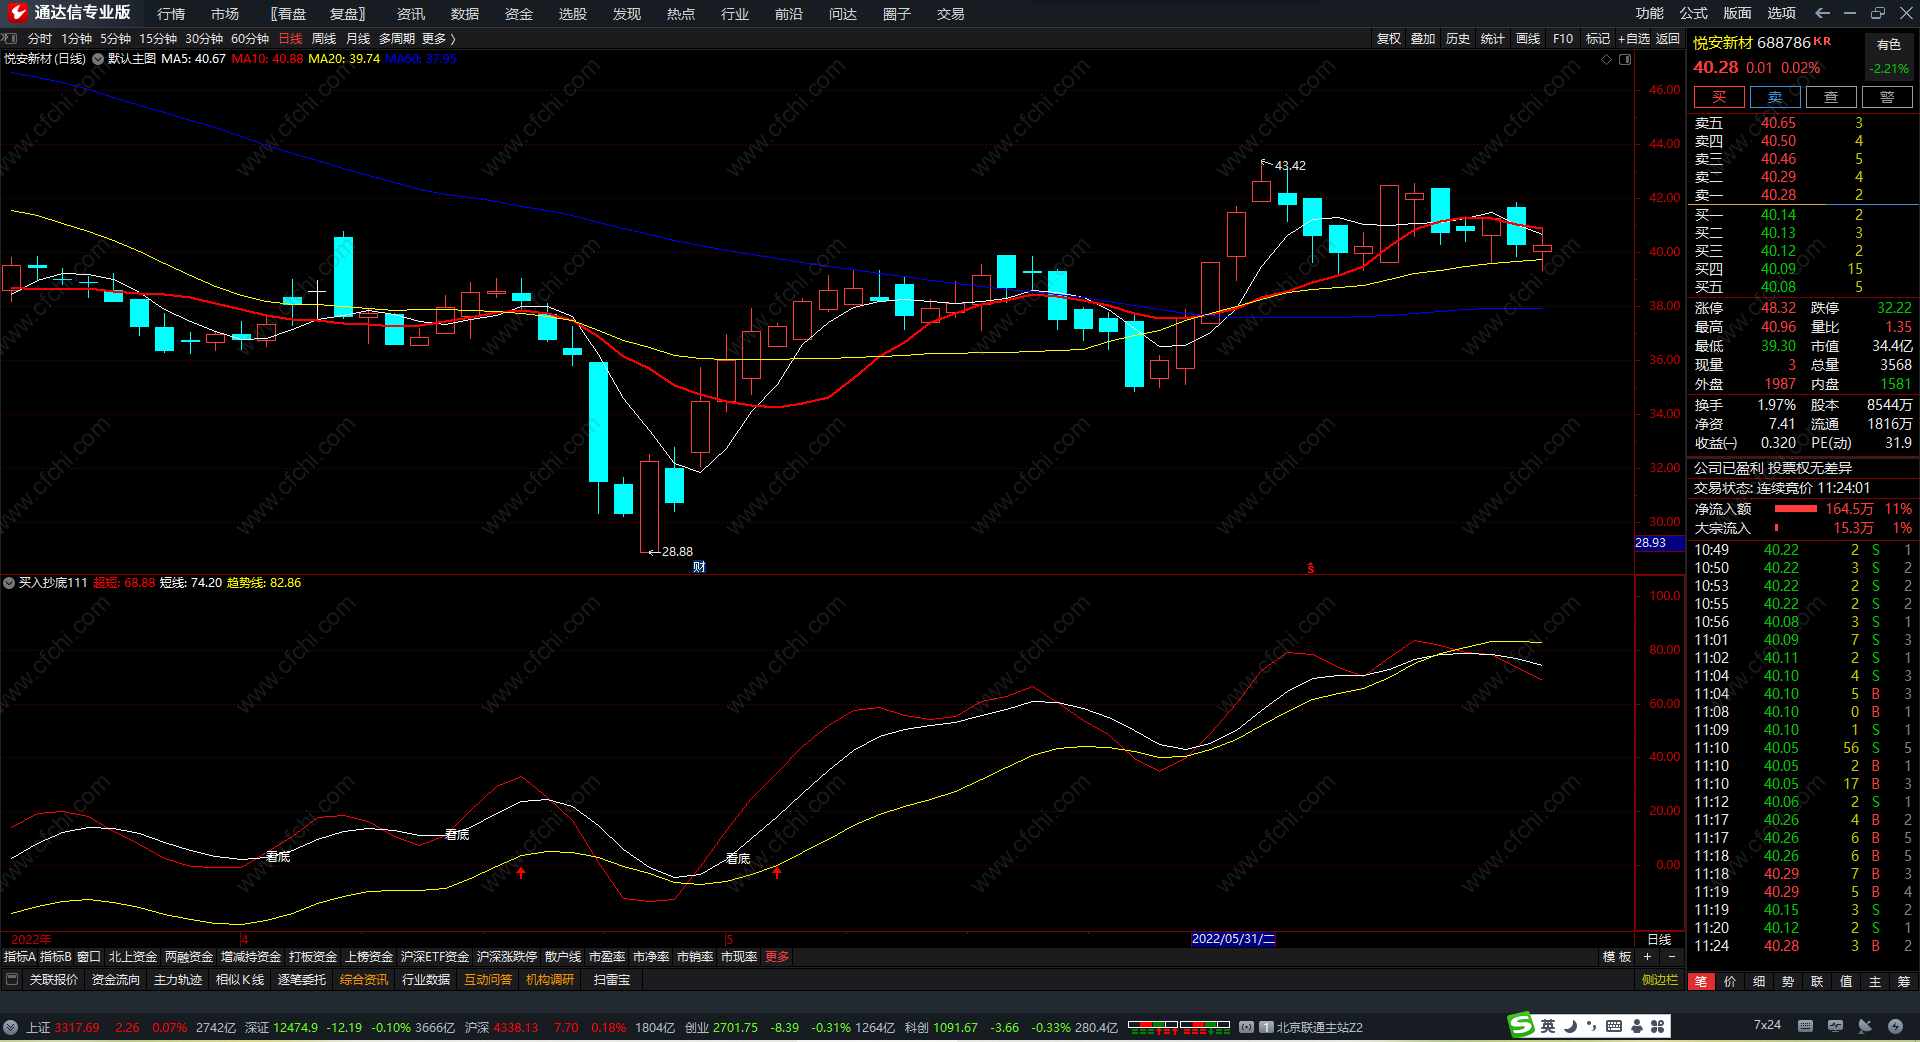Open the 功能 menu
Viewport: 1920px width, 1042px height.
point(1650,13)
